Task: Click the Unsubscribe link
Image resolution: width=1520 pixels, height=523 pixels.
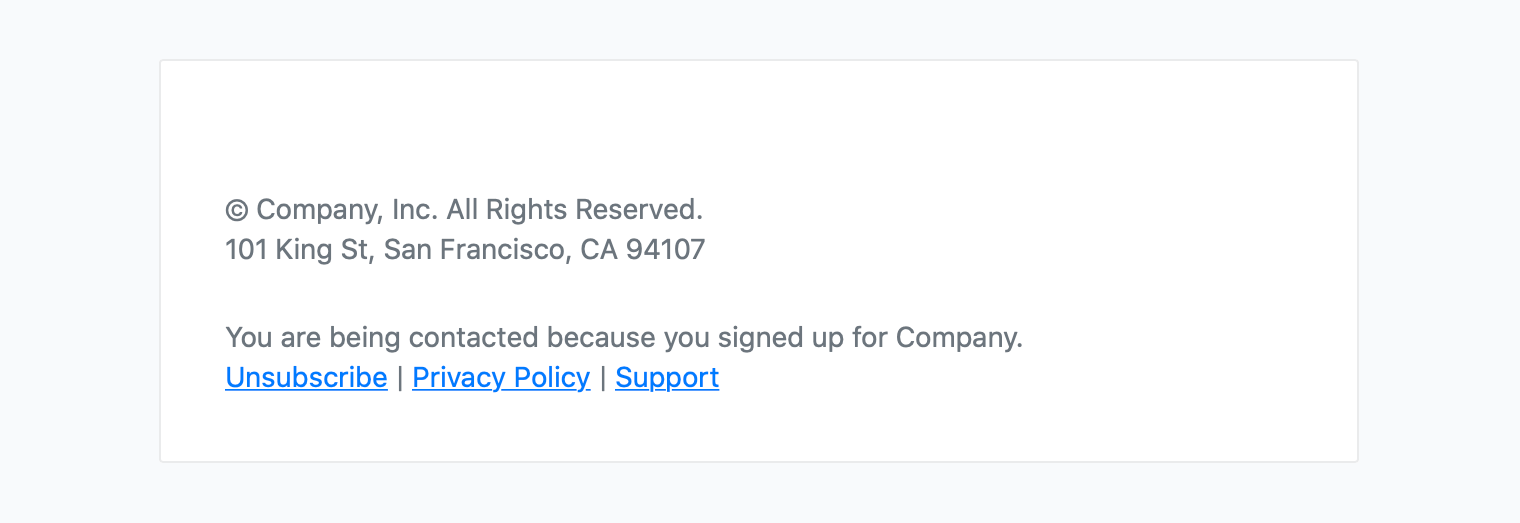Action: click(x=306, y=377)
